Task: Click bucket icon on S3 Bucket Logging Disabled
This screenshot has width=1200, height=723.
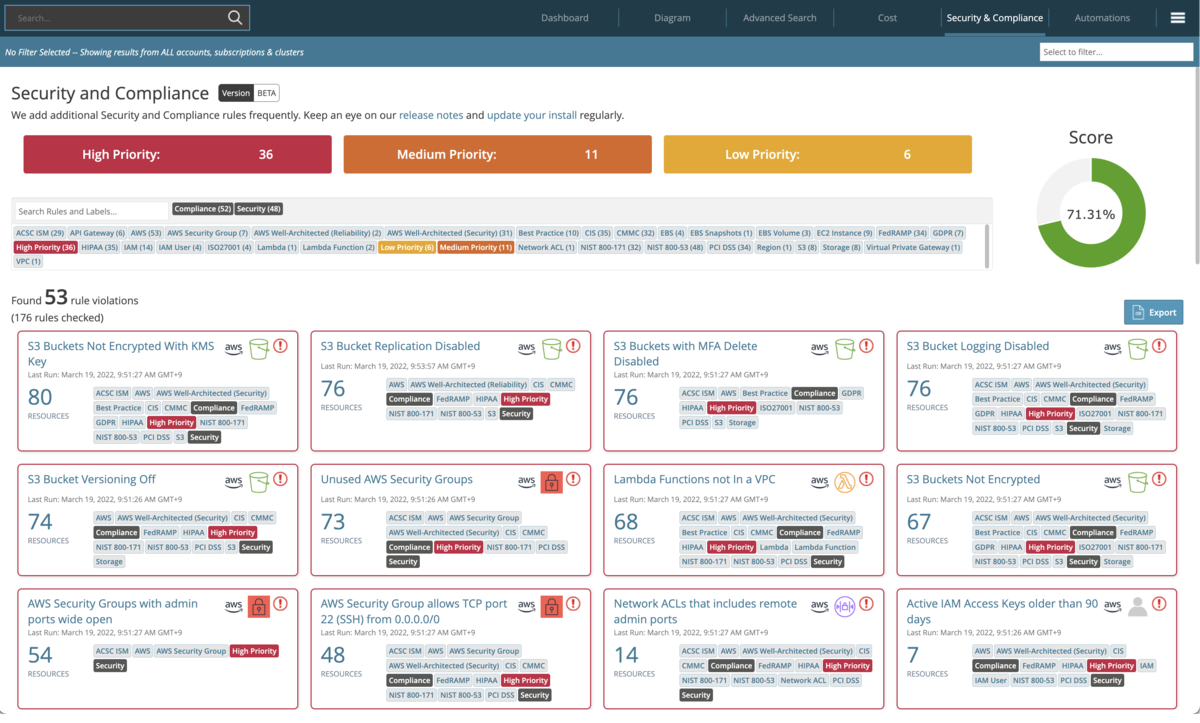Action: [1137, 349]
